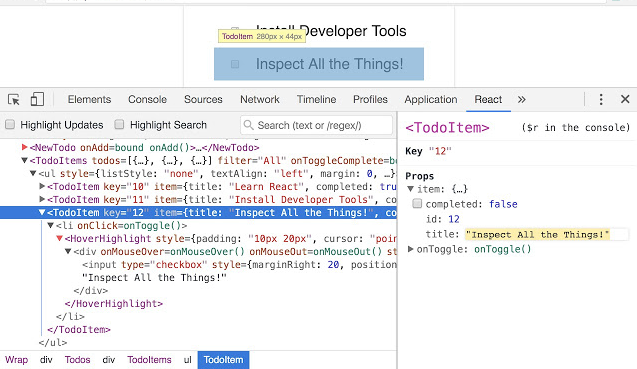
Task: Switch to the Network tab
Action: pyautogui.click(x=260, y=100)
